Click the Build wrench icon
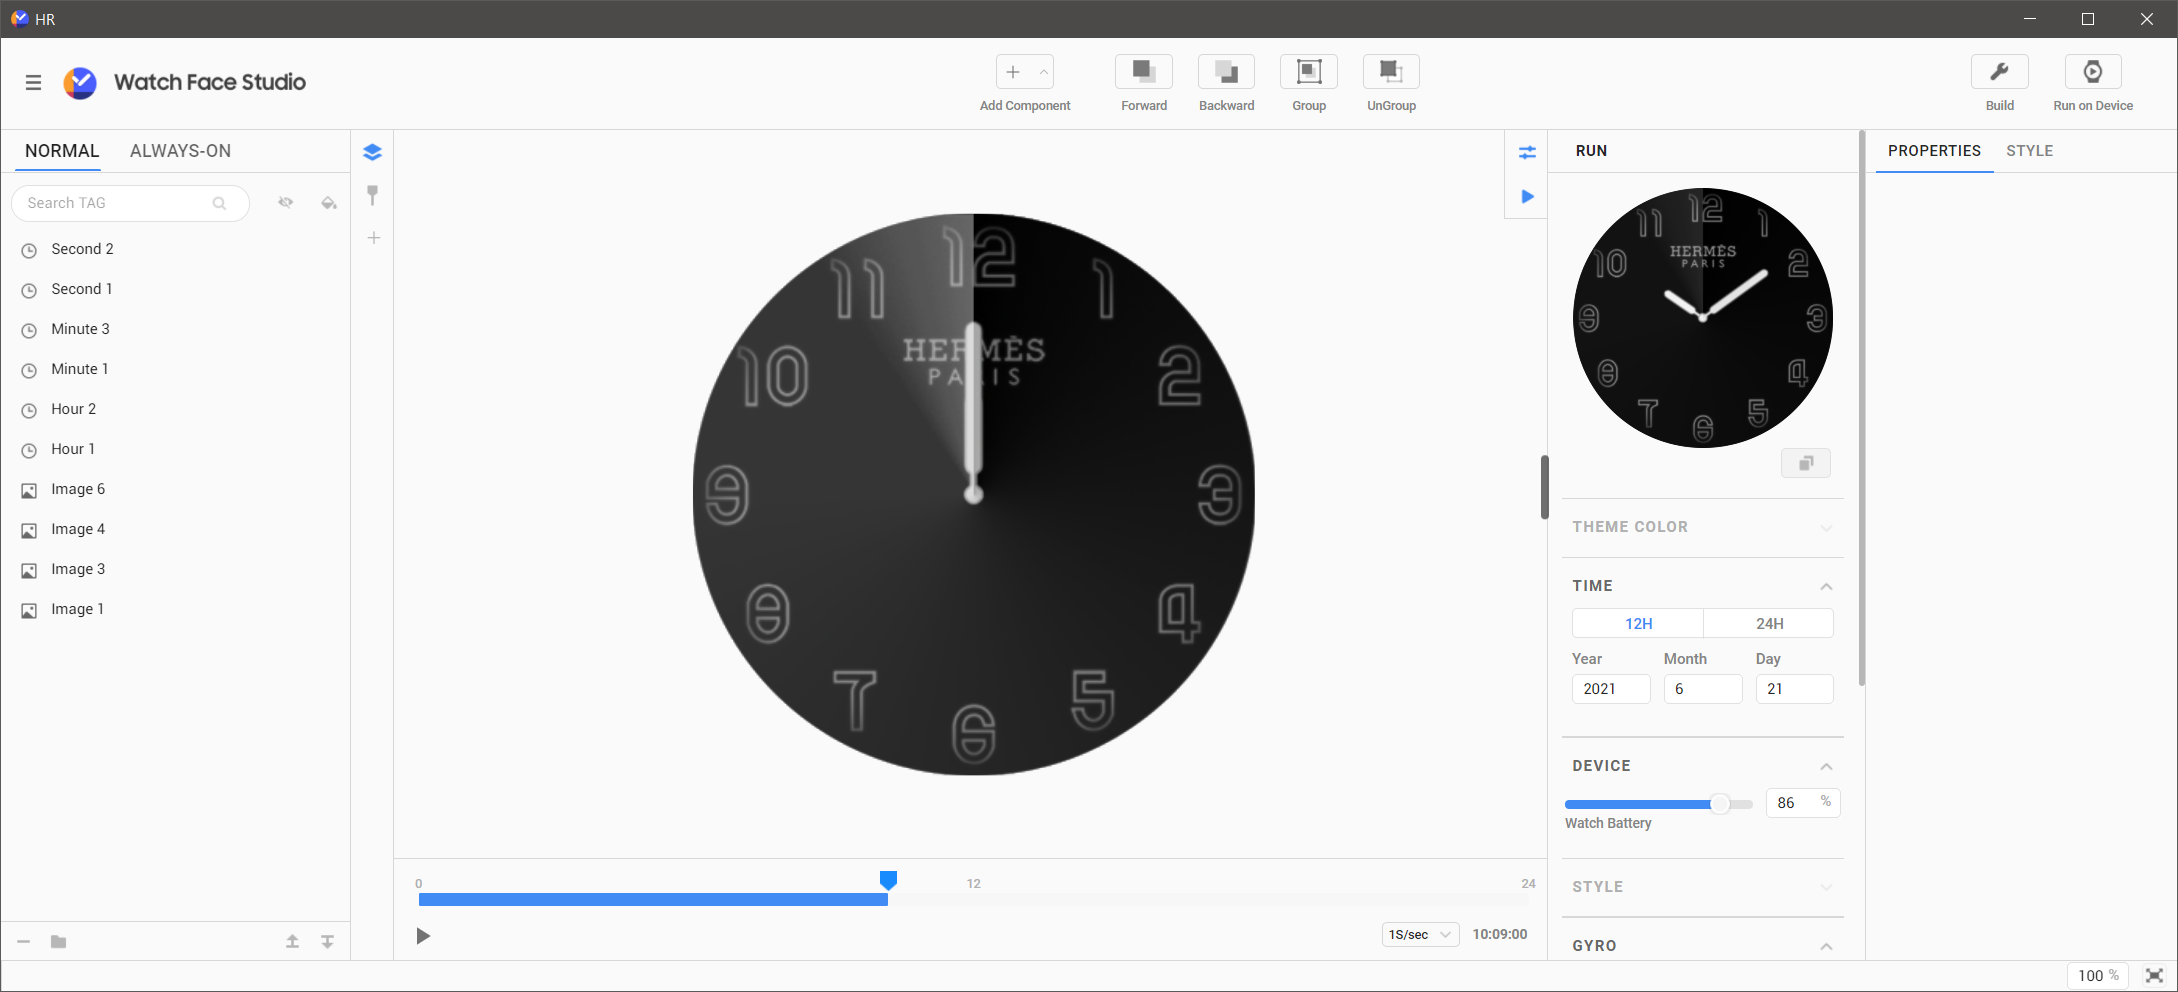This screenshot has width=2178, height=992. click(x=2000, y=72)
